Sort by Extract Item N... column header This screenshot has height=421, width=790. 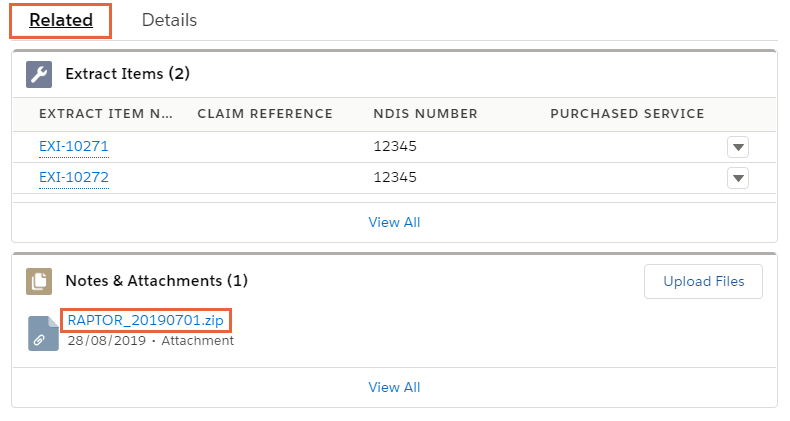pos(106,114)
